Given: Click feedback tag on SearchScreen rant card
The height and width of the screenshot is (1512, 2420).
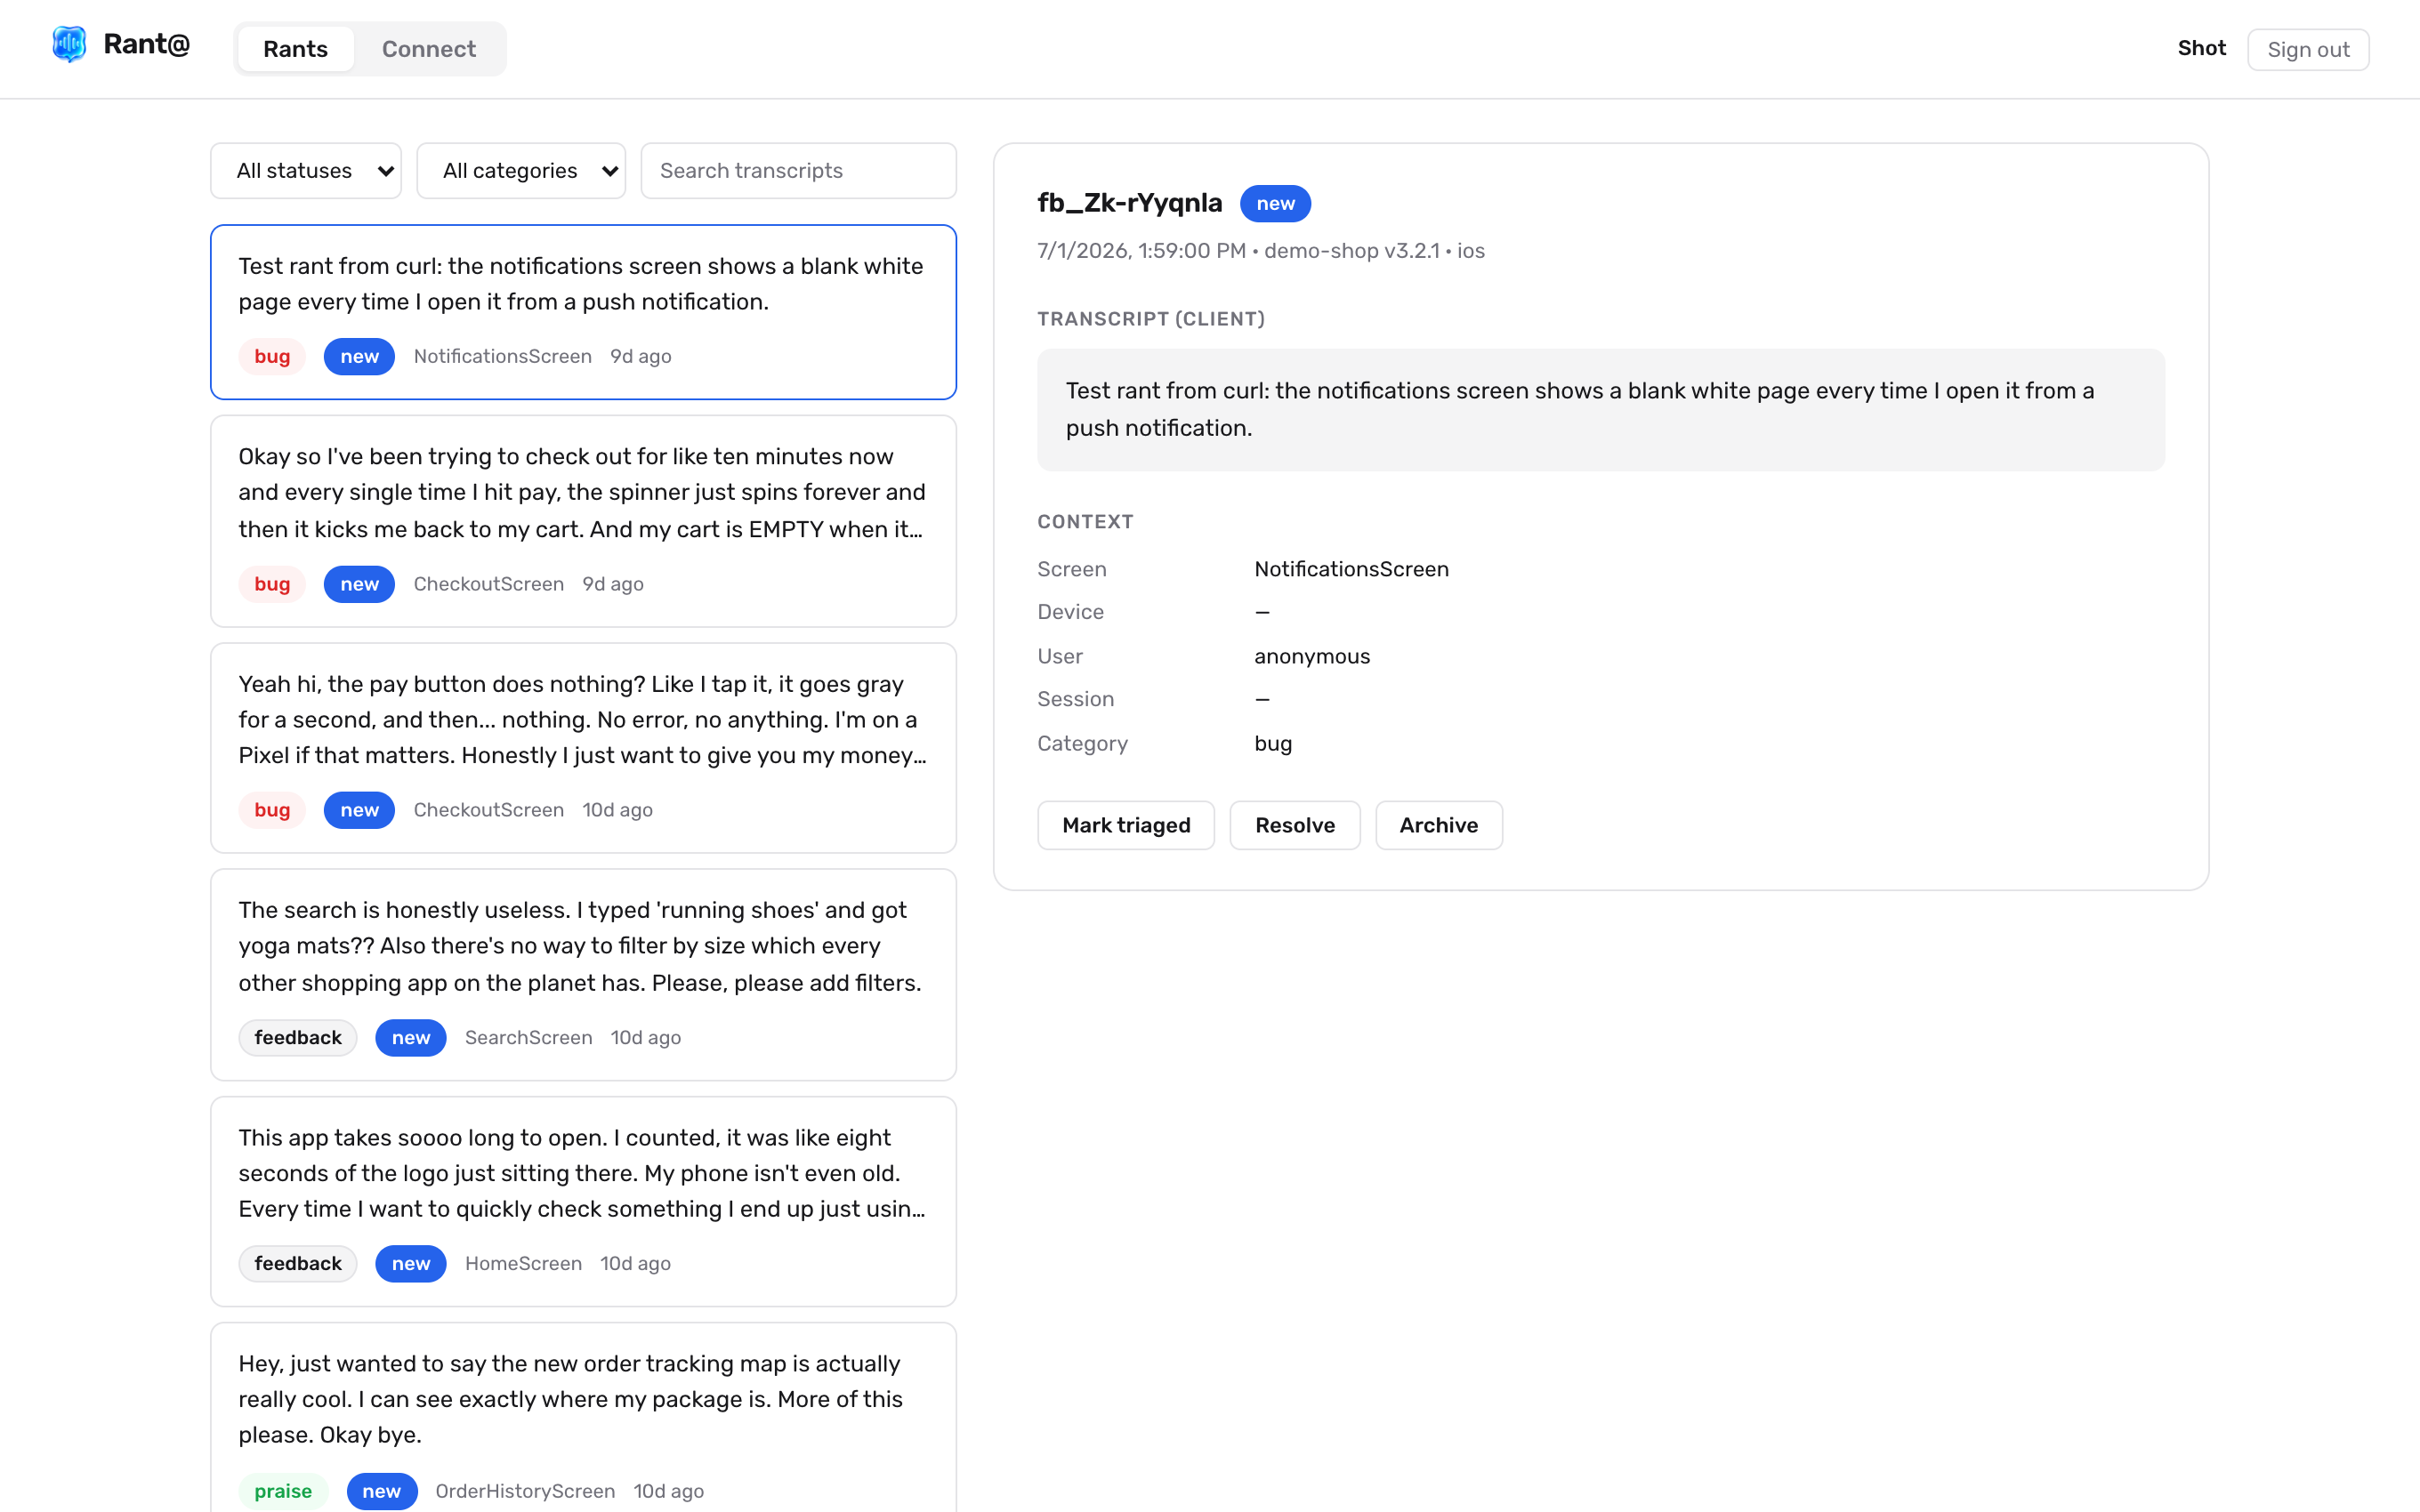Looking at the screenshot, I should (x=298, y=1037).
